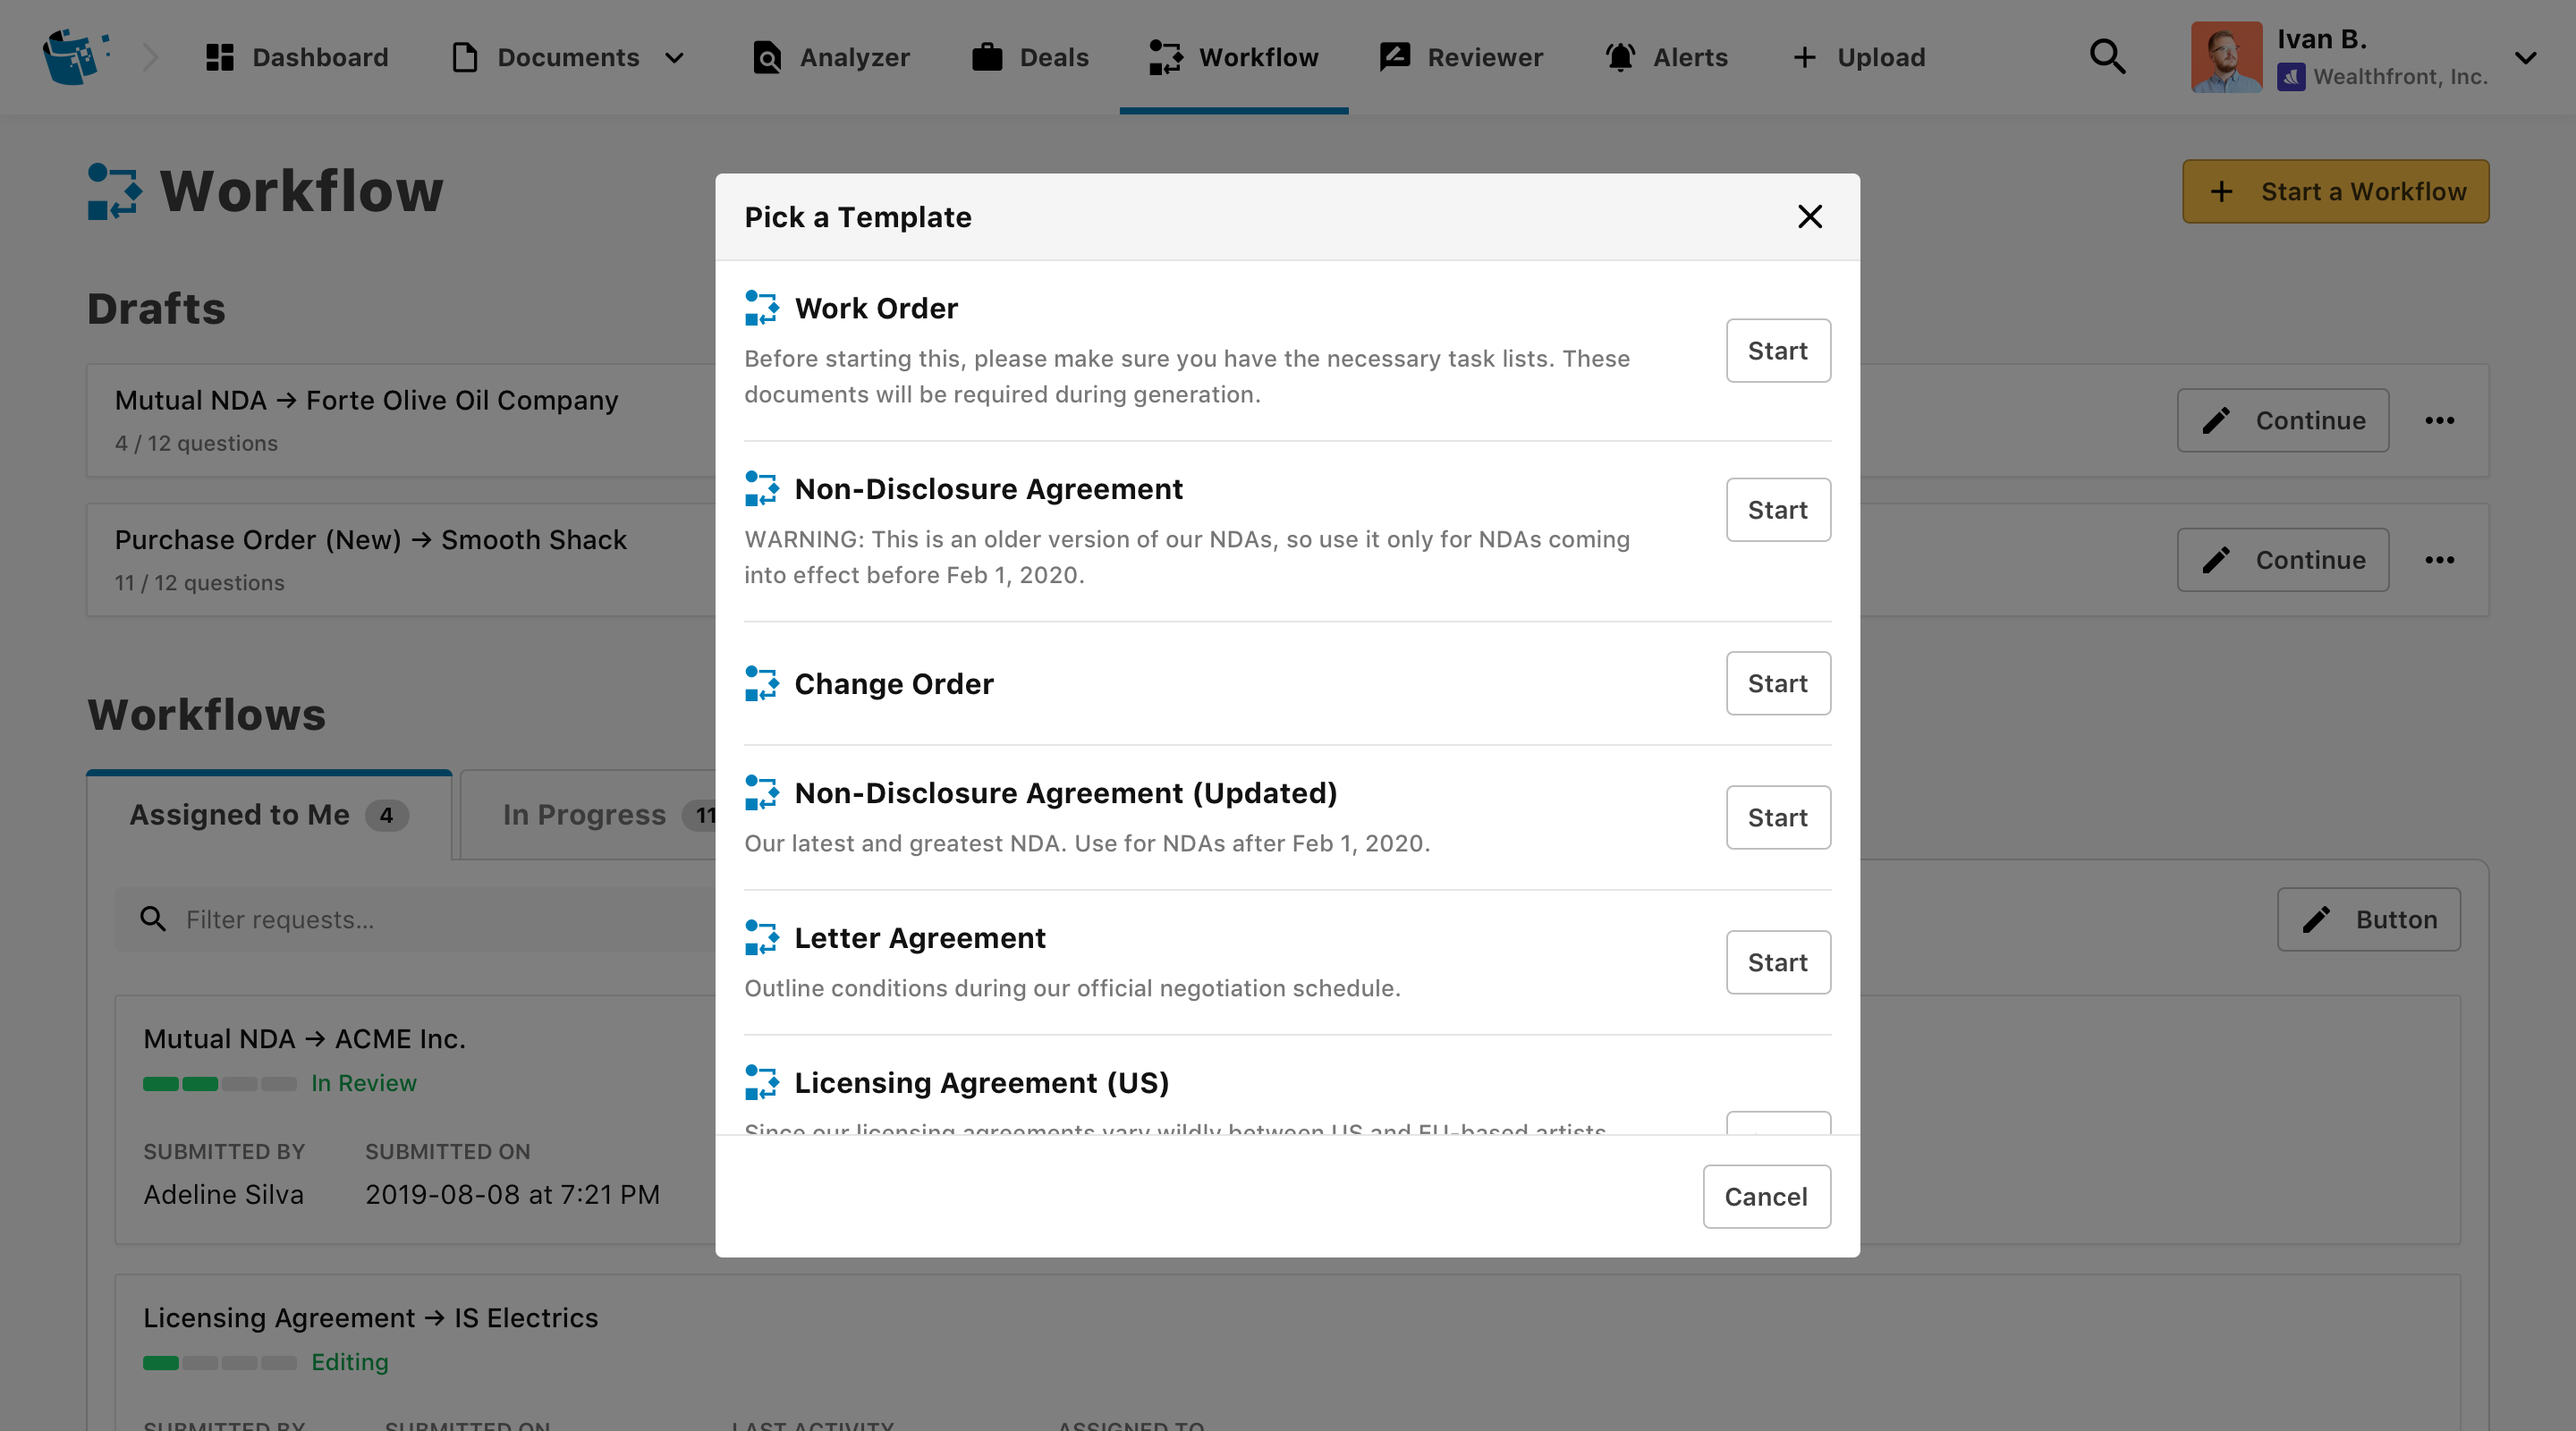Click the Analyzer magnifier-document icon

[767, 57]
